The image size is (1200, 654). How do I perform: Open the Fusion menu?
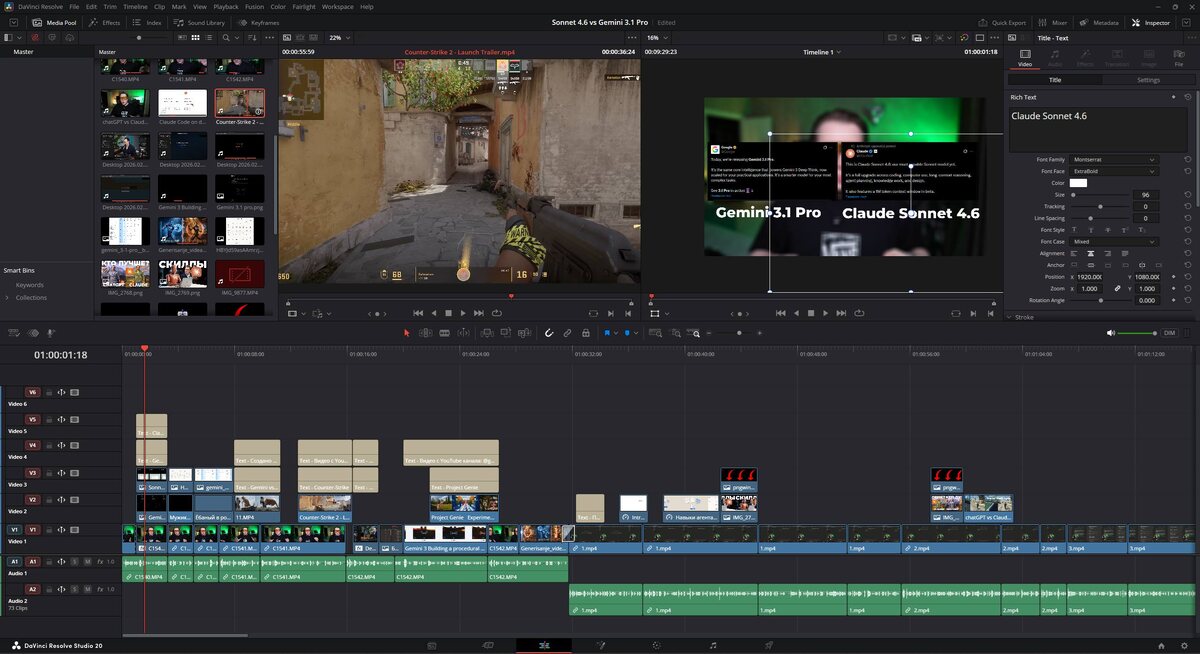254,6
